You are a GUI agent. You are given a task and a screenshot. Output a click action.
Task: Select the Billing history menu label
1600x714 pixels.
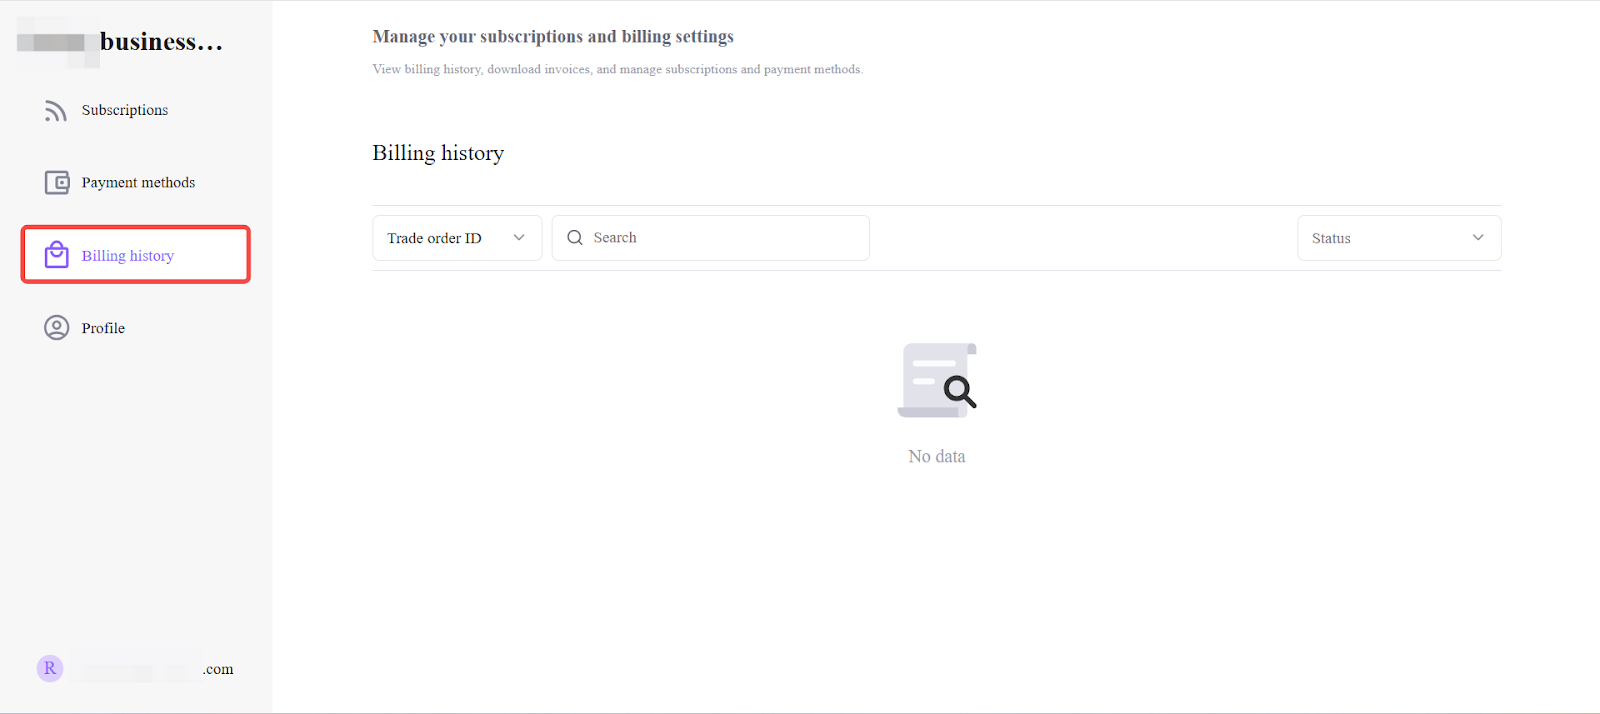[x=128, y=256]
